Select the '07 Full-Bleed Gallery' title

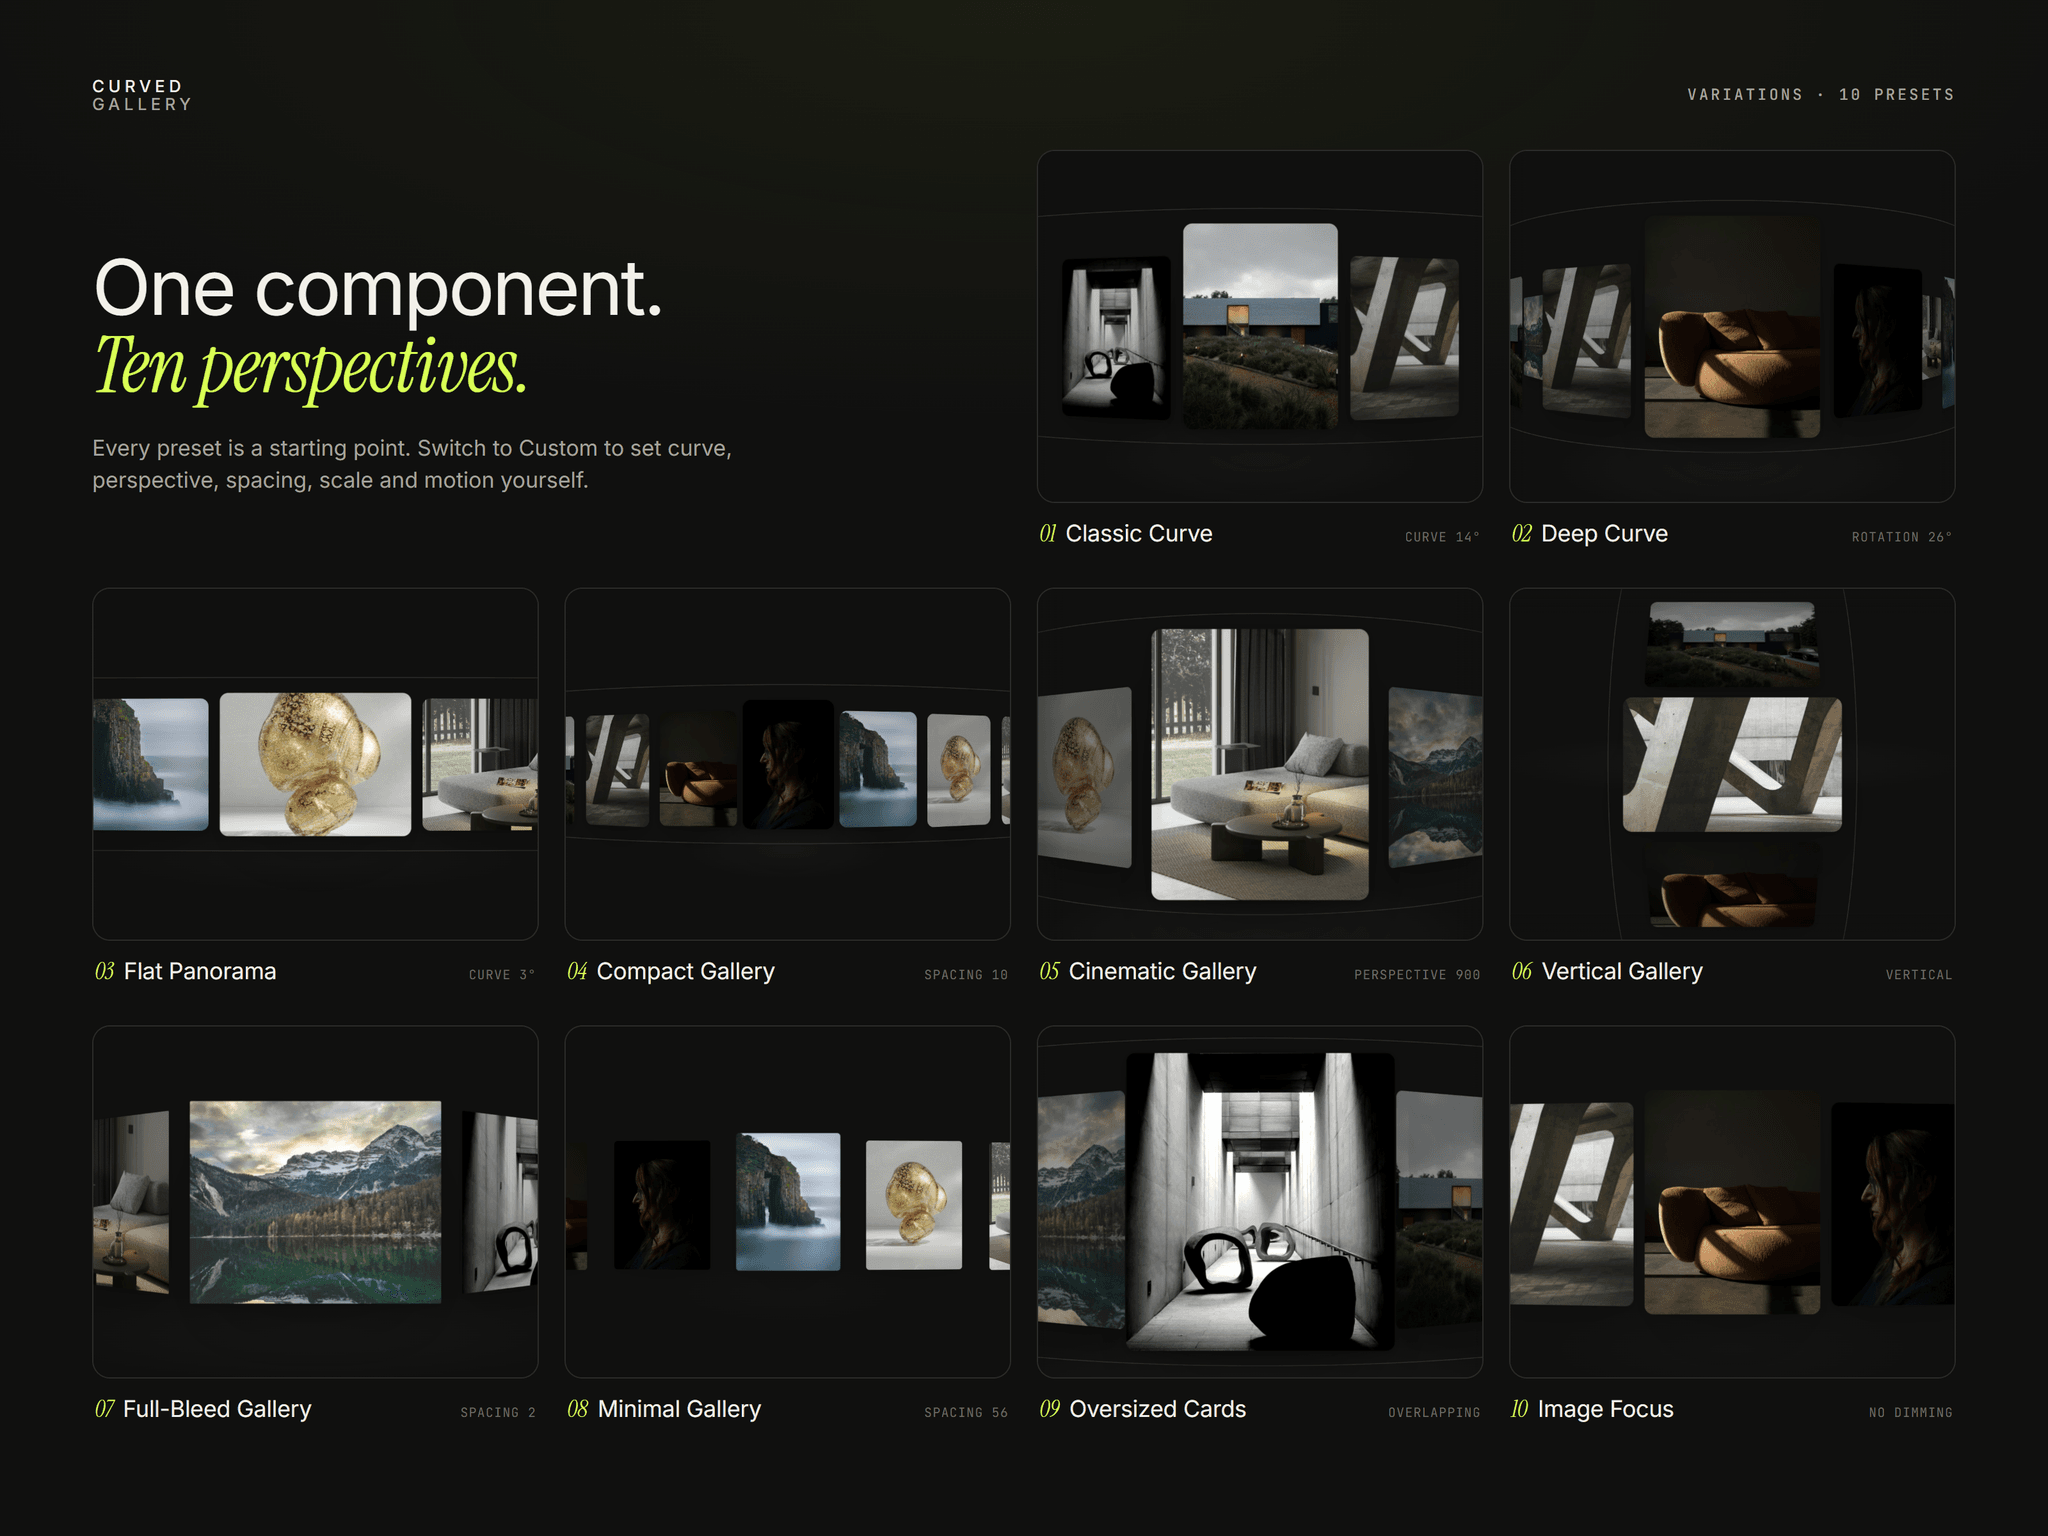[x=203, y=1409]
